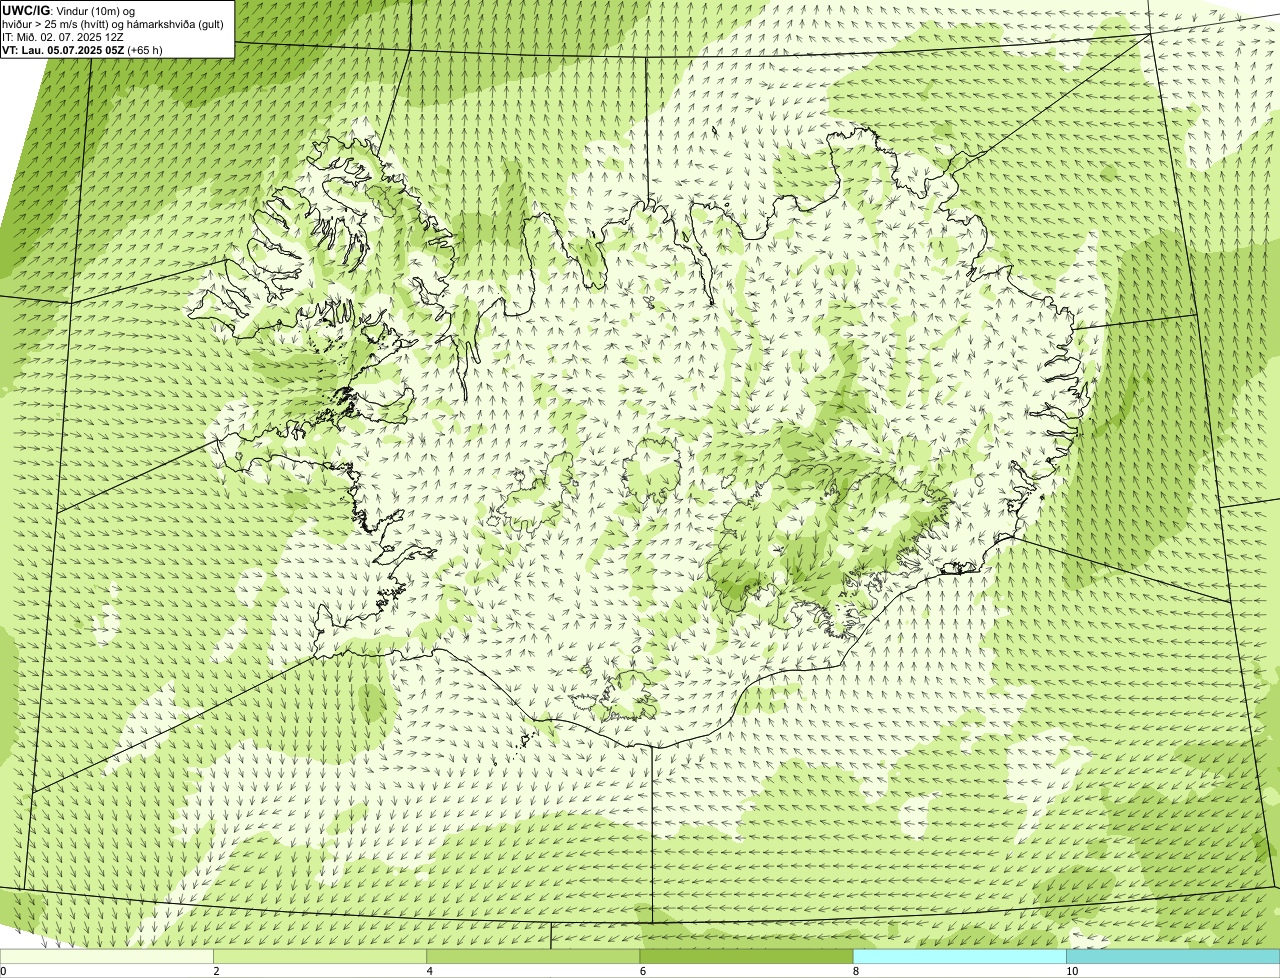Image resolution: width=1280 pixels, height=978 pixels.
Task: Click the darker green 6–8 scale segment
Action: point(746,957)
